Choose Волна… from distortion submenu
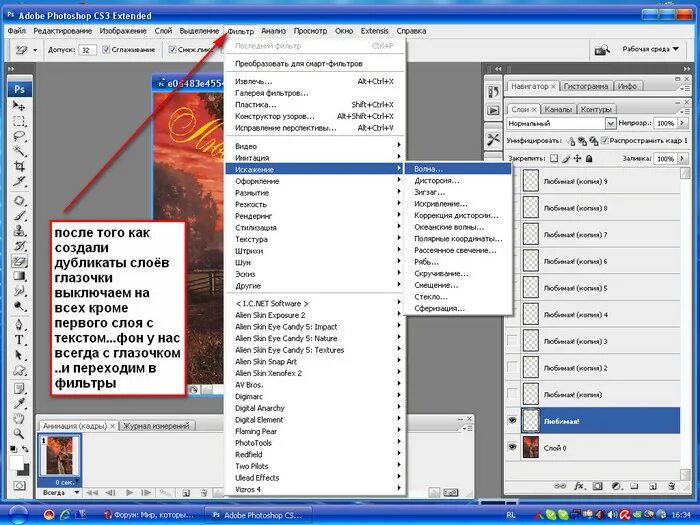 pos(458,169)
